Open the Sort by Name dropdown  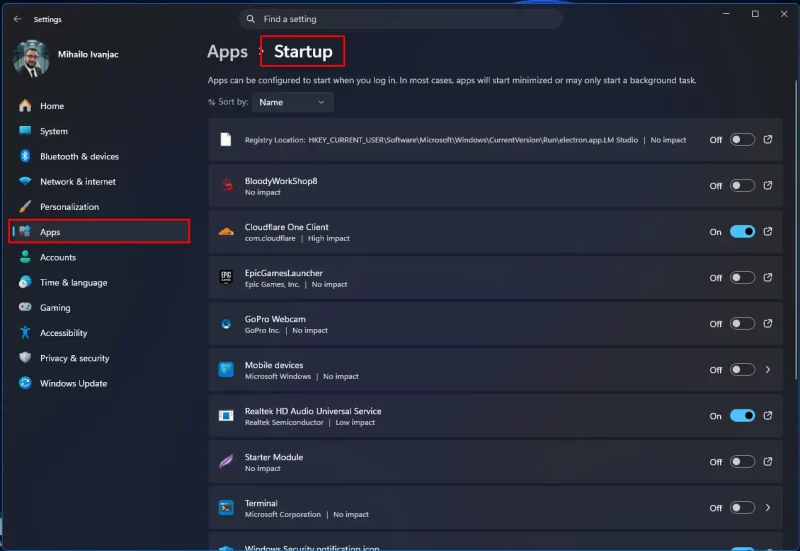click(293, 102)
